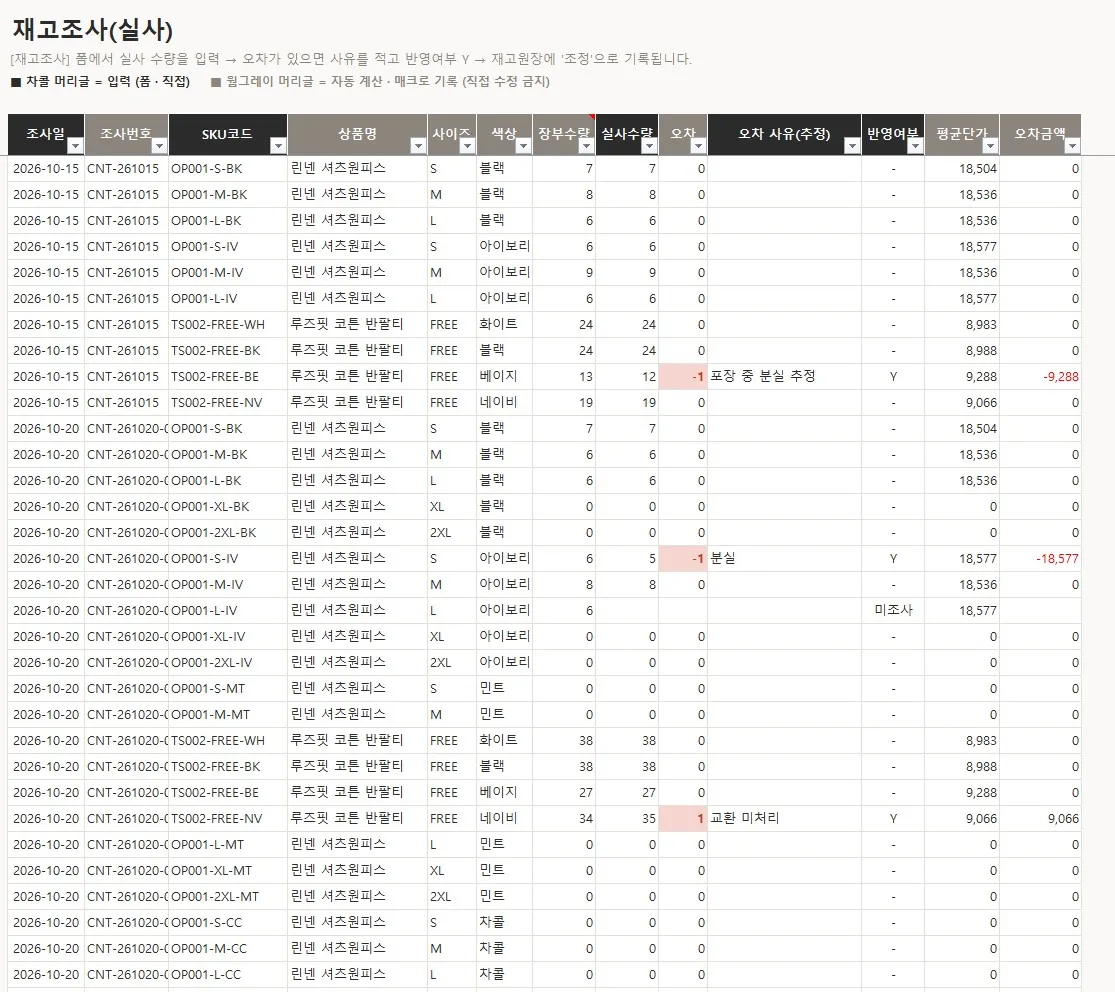
Task: Select the 오차 사유(추정) header cell
Action: click(784, 134)
